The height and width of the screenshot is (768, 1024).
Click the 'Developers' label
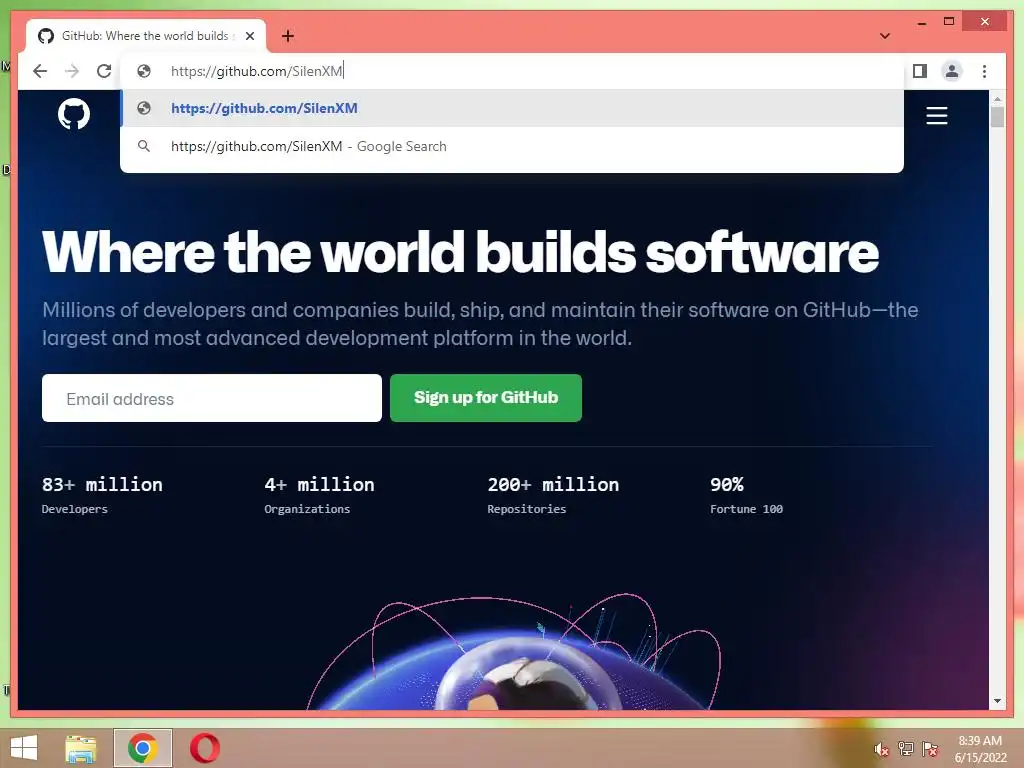coord(74,509)
